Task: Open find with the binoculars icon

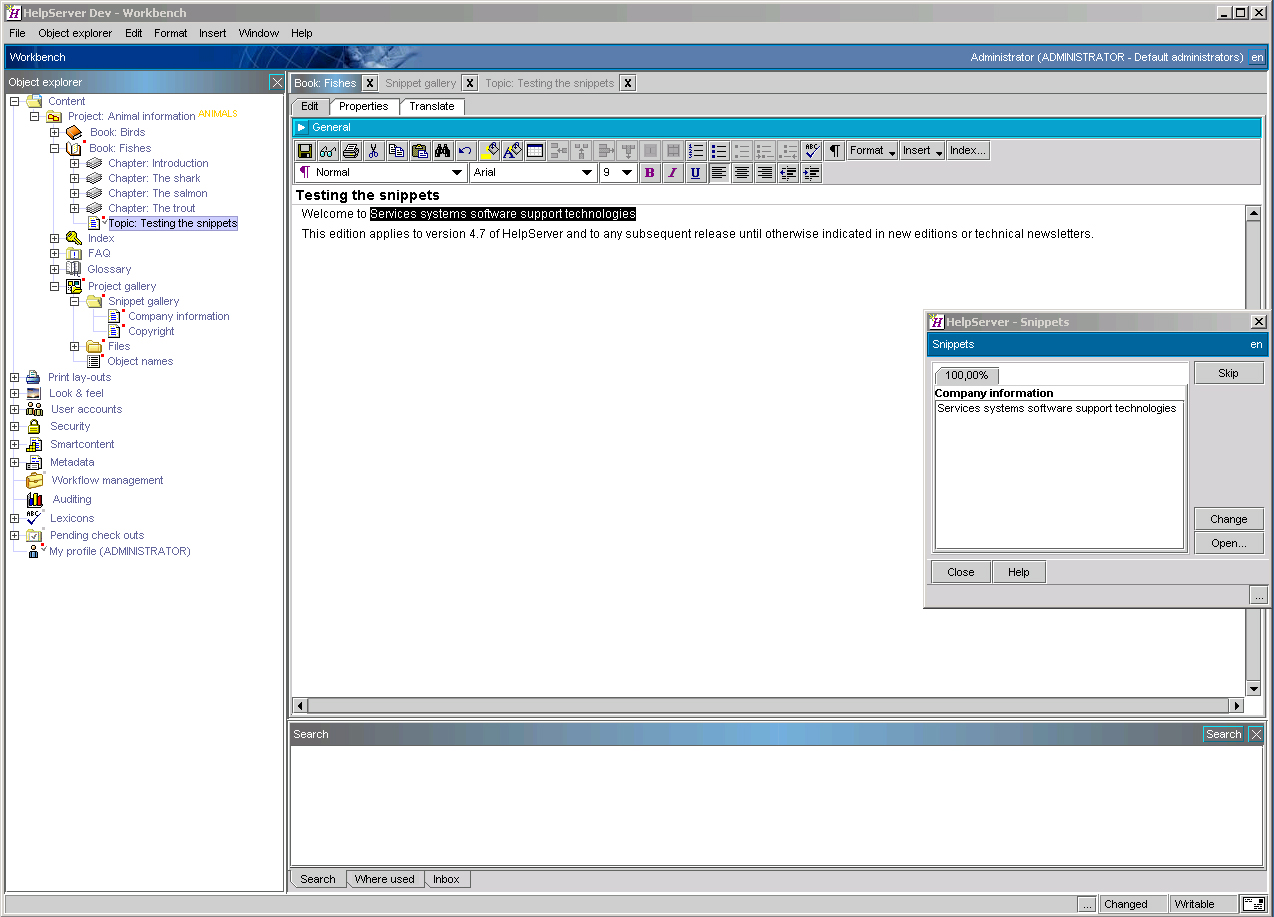Action: pos(443,151)
